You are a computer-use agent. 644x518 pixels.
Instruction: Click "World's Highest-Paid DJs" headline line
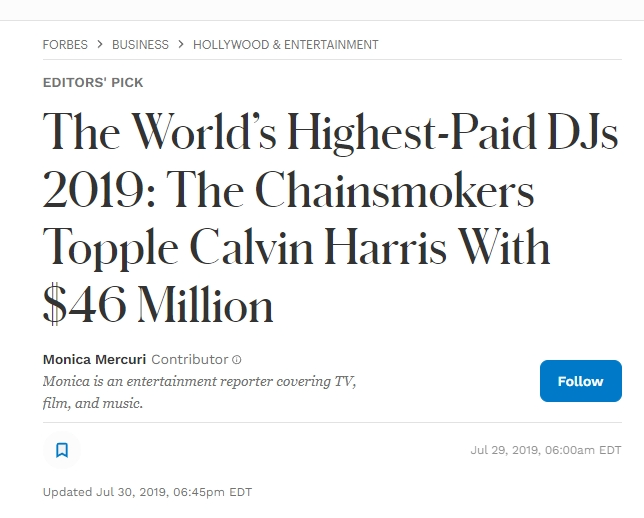(x=374, y=132)
